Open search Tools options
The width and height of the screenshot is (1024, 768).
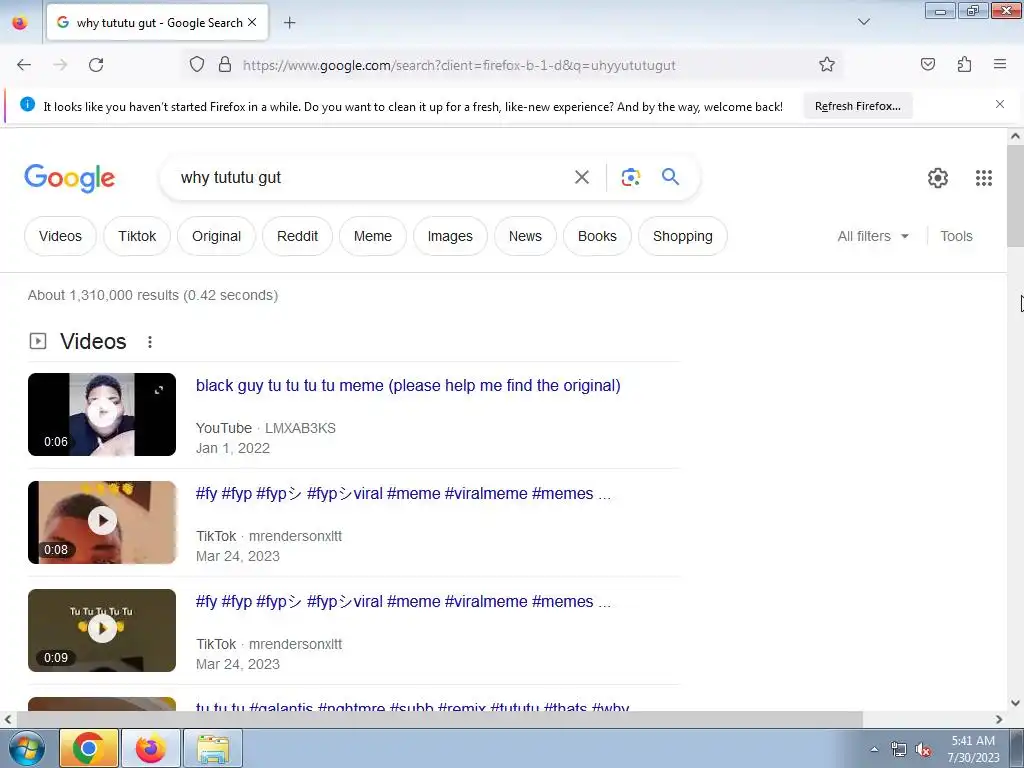[x=956, y=236]
